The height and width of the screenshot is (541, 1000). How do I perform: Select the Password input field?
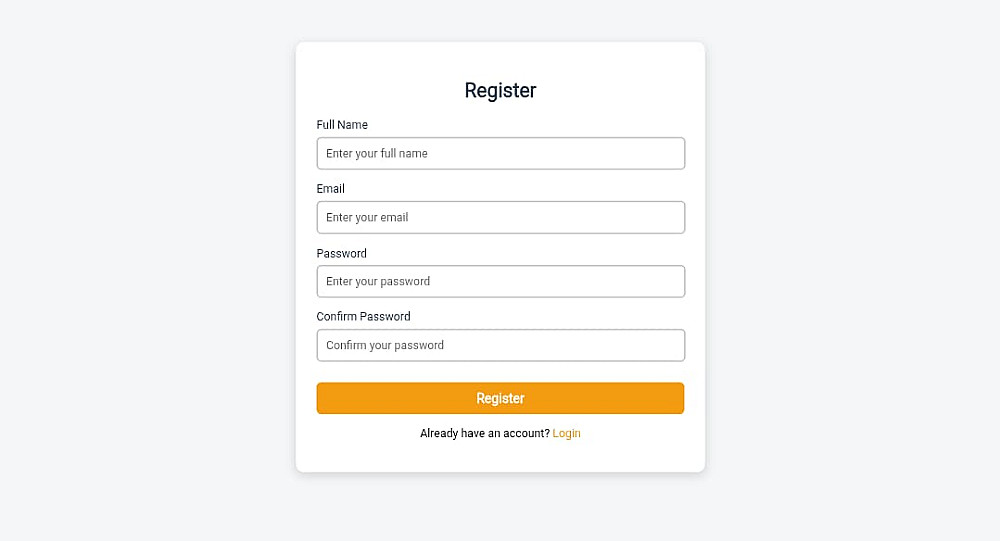(x=500, y=281)
